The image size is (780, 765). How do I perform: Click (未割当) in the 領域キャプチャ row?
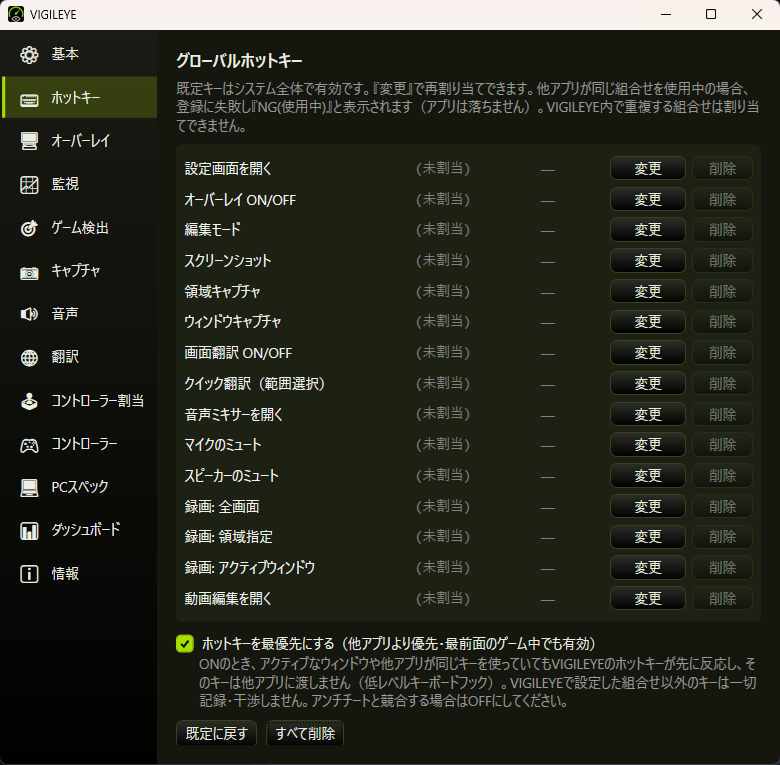[443, 291]
